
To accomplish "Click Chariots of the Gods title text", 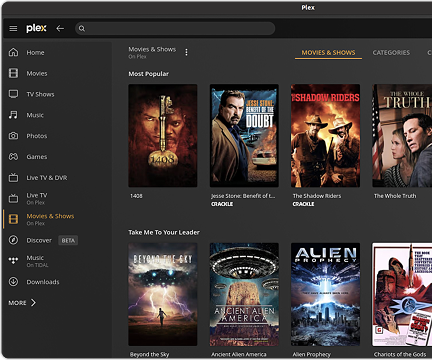I will pos(400,354).
